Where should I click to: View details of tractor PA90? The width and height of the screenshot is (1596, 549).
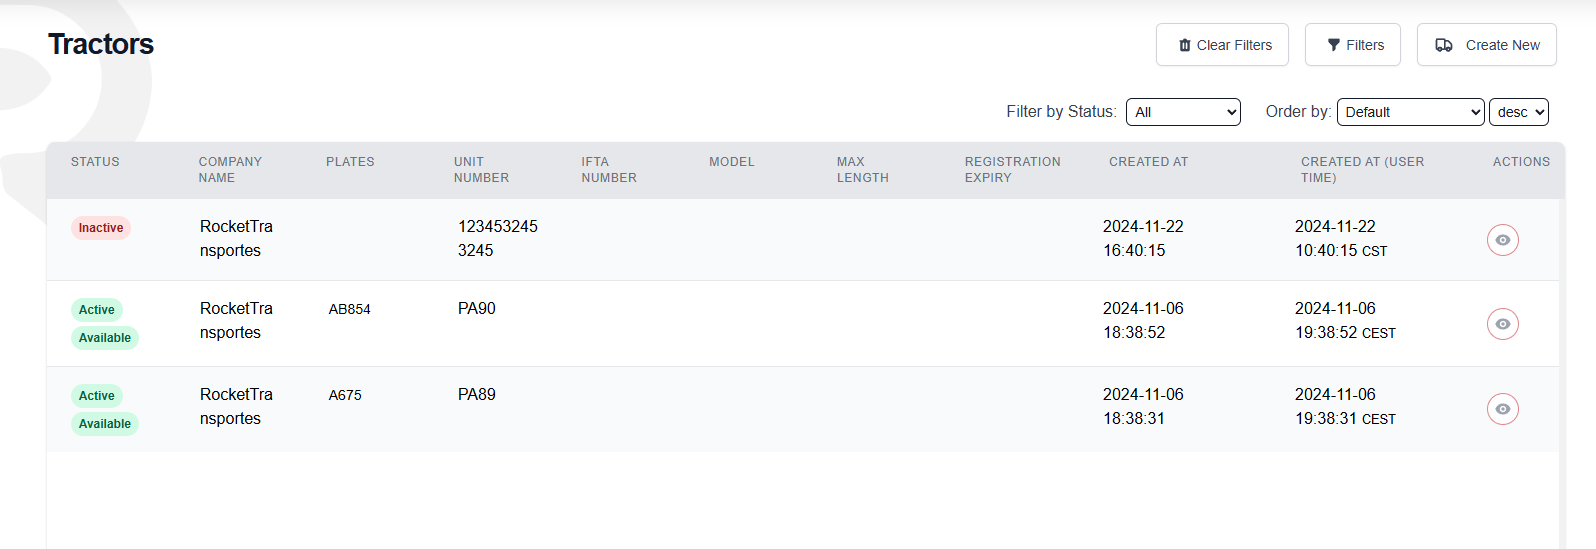click(x=1503, y=324)
